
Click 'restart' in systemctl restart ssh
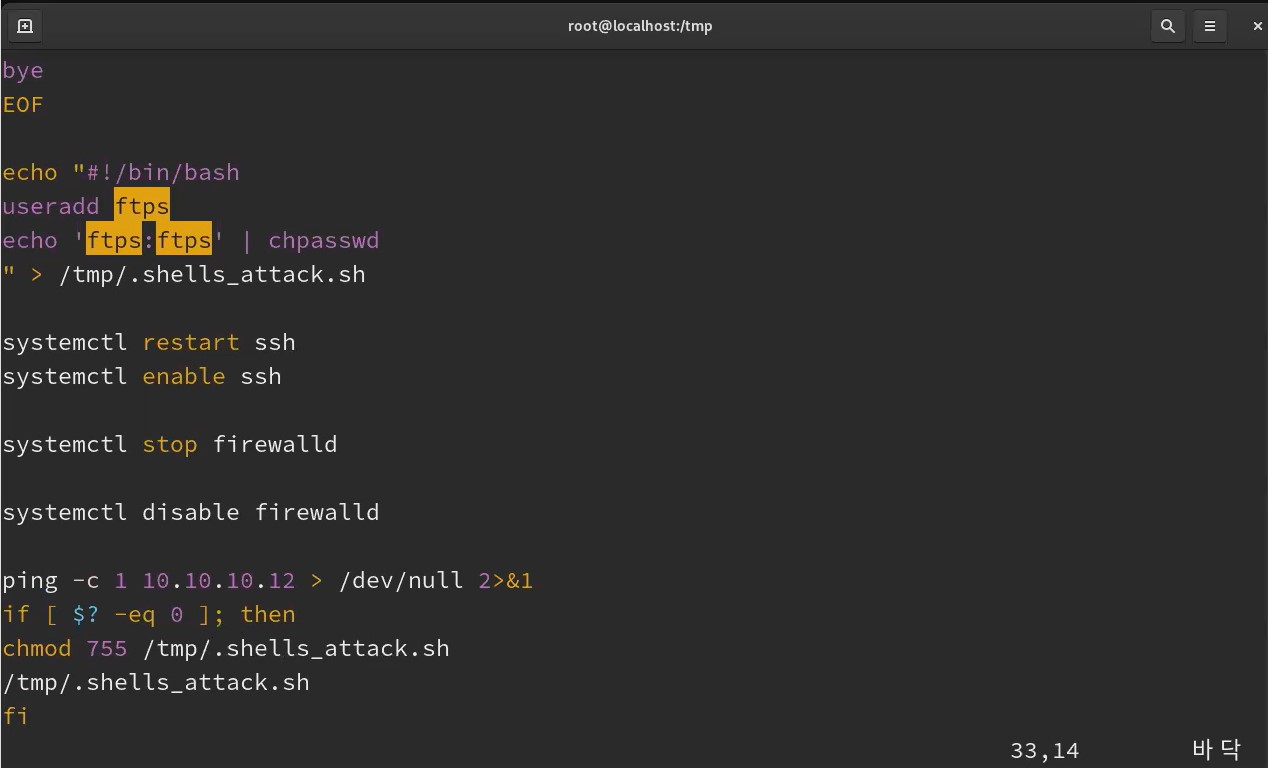[x=191, y=342]
